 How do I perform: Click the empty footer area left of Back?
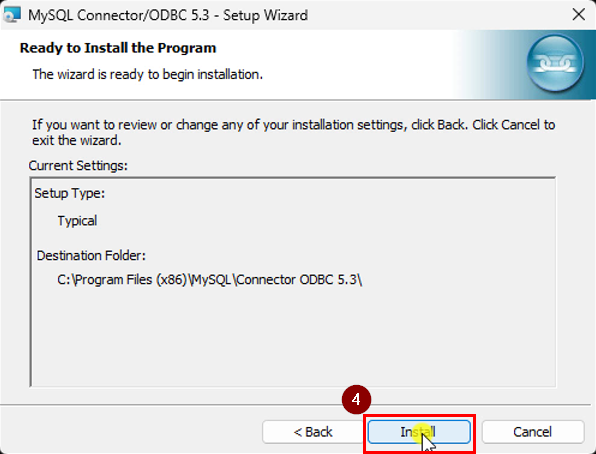click(x=129, y=432)
